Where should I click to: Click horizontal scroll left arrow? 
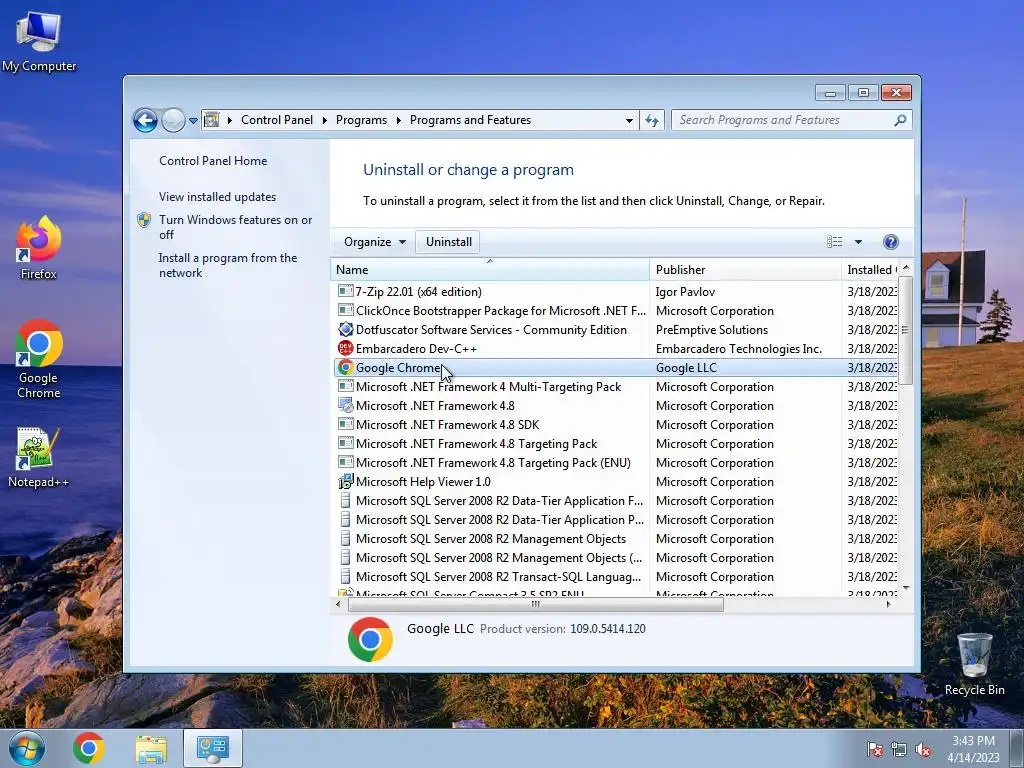[338, 604]
